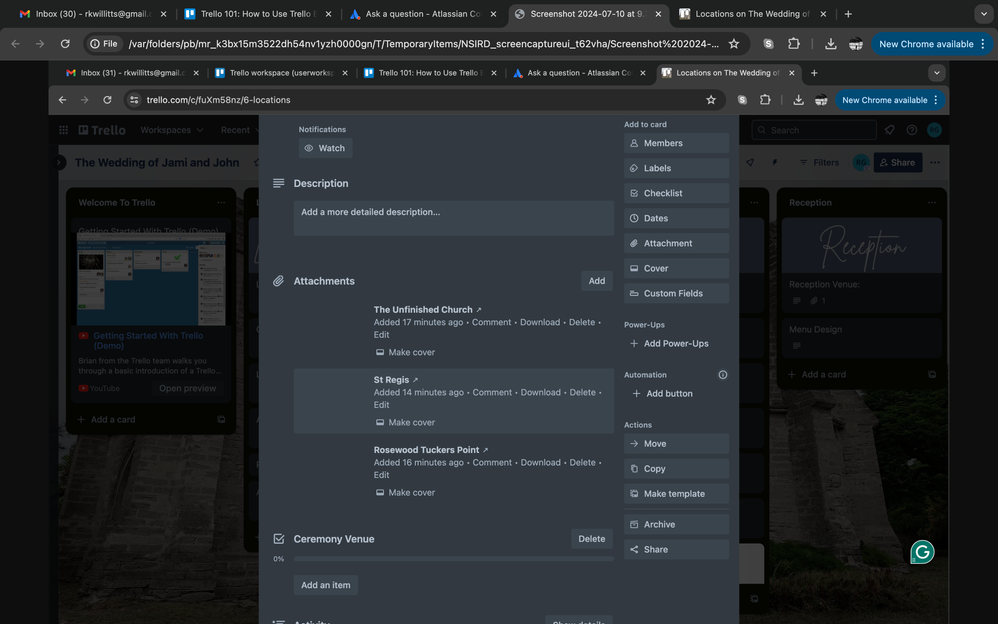The image size is (998, 624).
Task: Click Add an item under Ceremony Venue
Action: pyautogui.click(x=325, y=584)
